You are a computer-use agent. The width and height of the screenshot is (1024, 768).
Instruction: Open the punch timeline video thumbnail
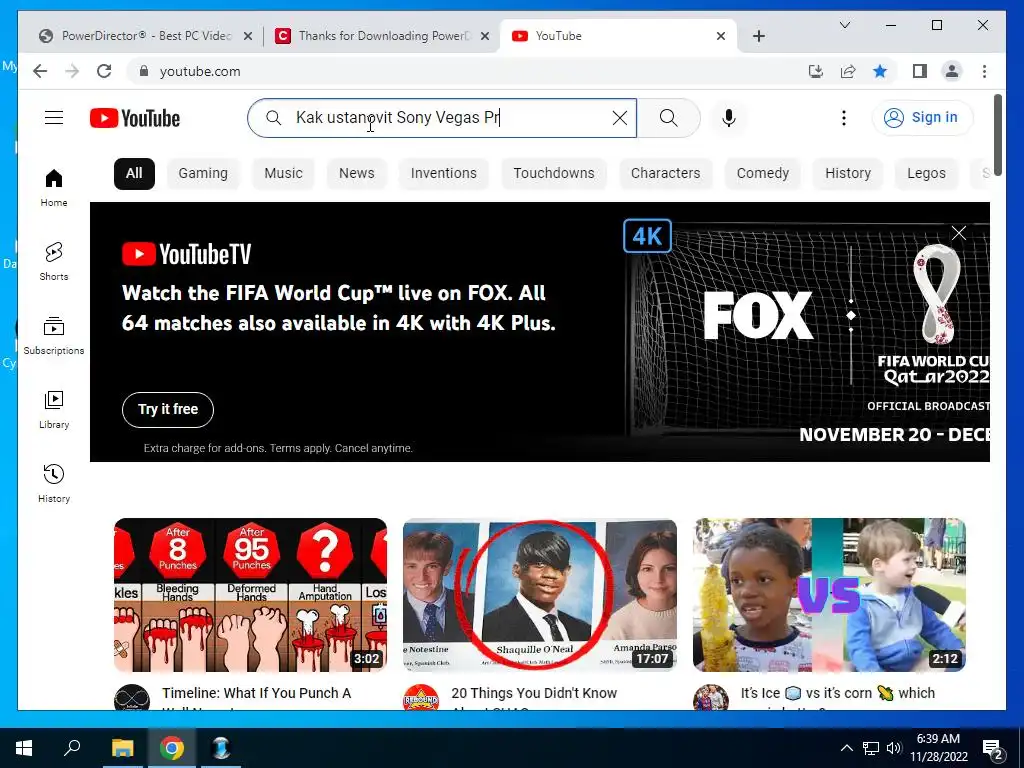[x=250, y=594]
